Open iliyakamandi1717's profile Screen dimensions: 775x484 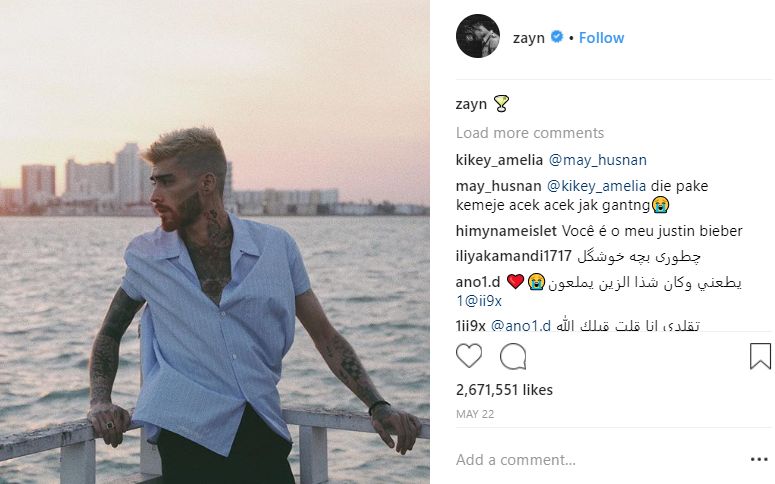pyautogui.click(x=514, y=256)
